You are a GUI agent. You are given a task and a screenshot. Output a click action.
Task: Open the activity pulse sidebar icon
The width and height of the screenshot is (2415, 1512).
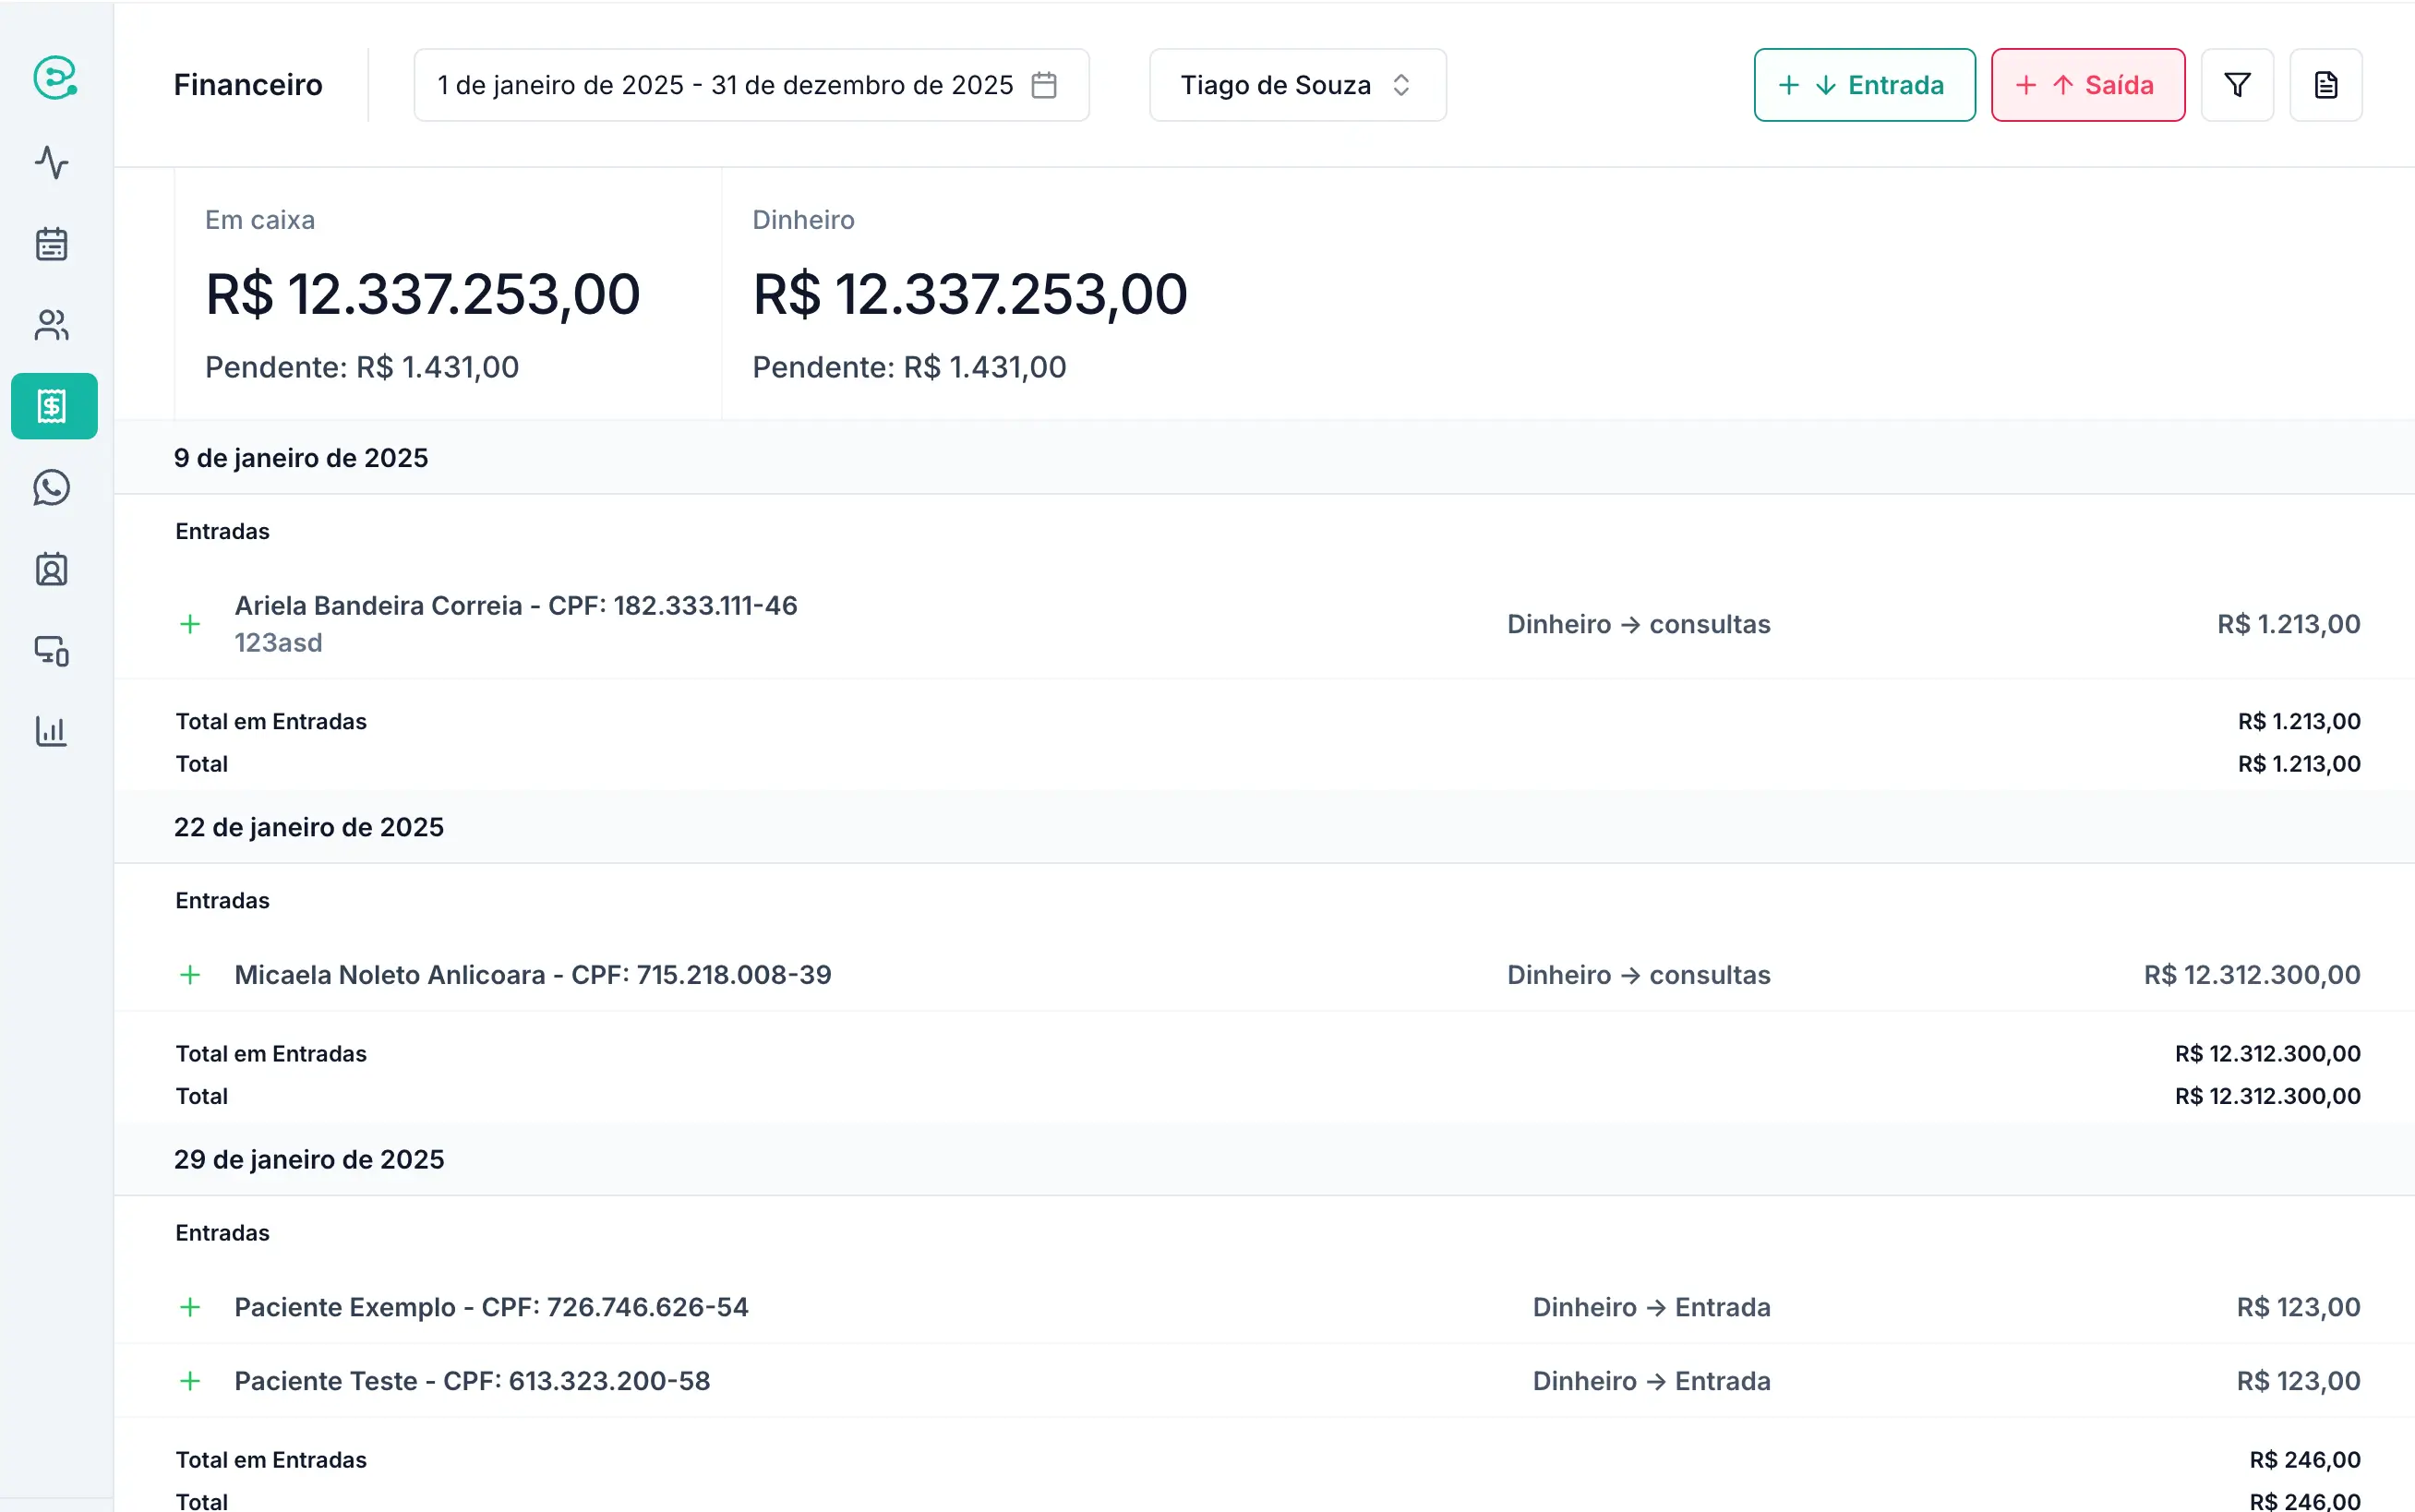52,162
